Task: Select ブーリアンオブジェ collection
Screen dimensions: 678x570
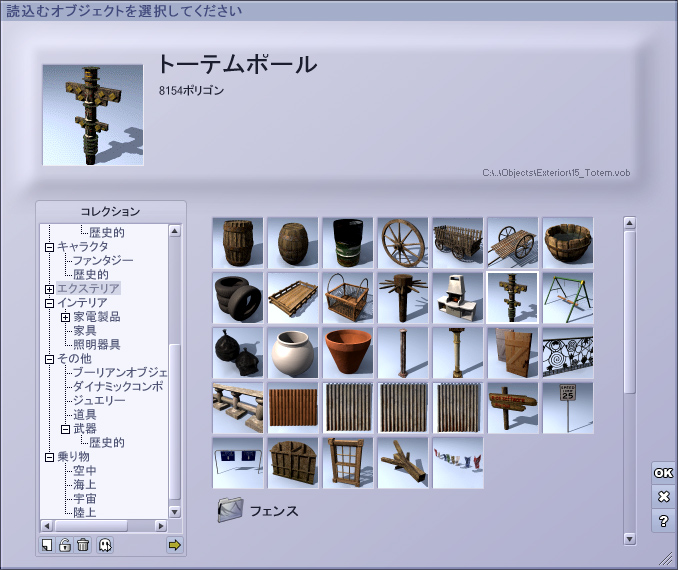Action: [x=120, y=372]
